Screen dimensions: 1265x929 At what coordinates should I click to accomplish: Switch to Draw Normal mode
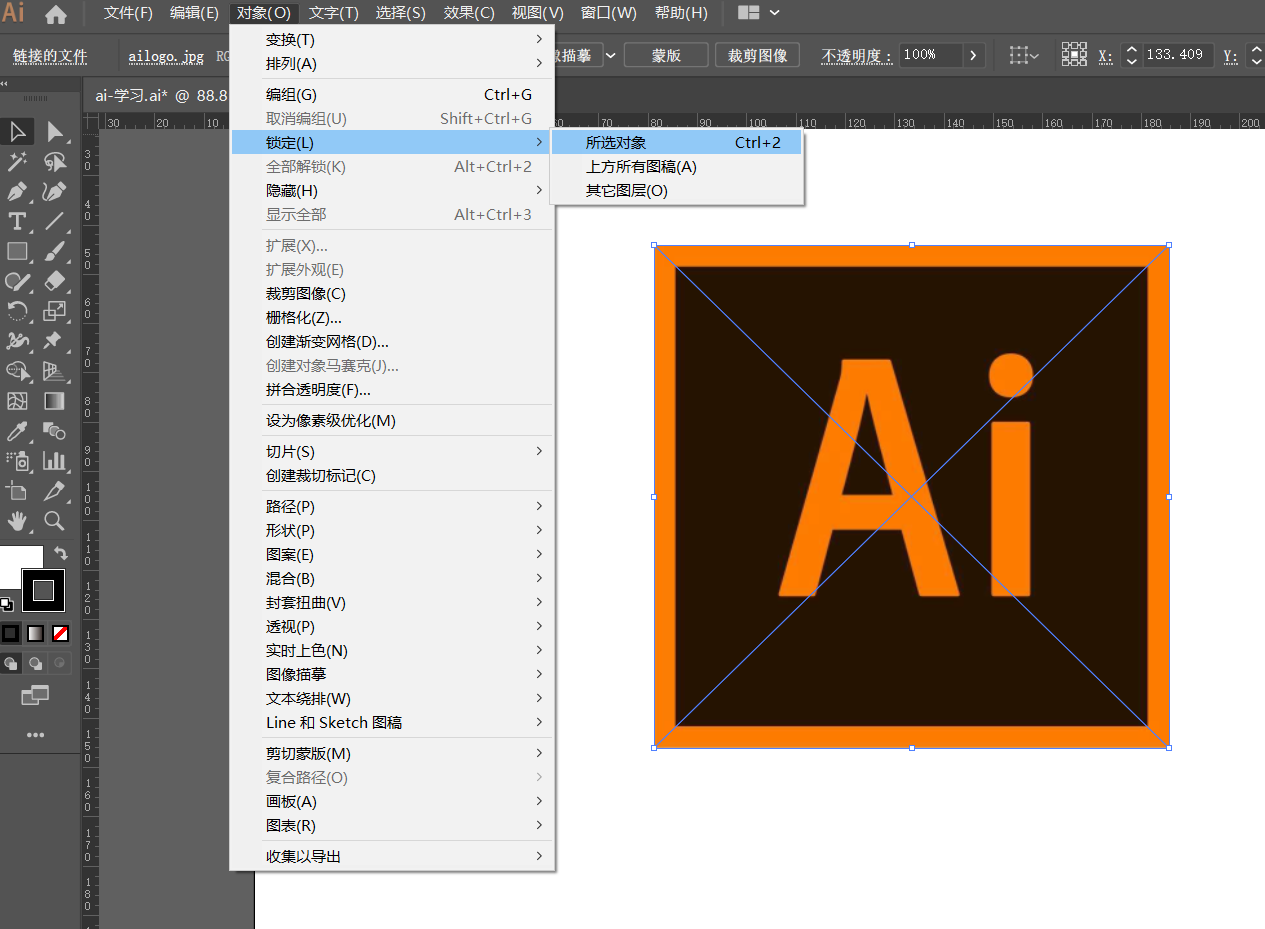(x=10, y=663)
